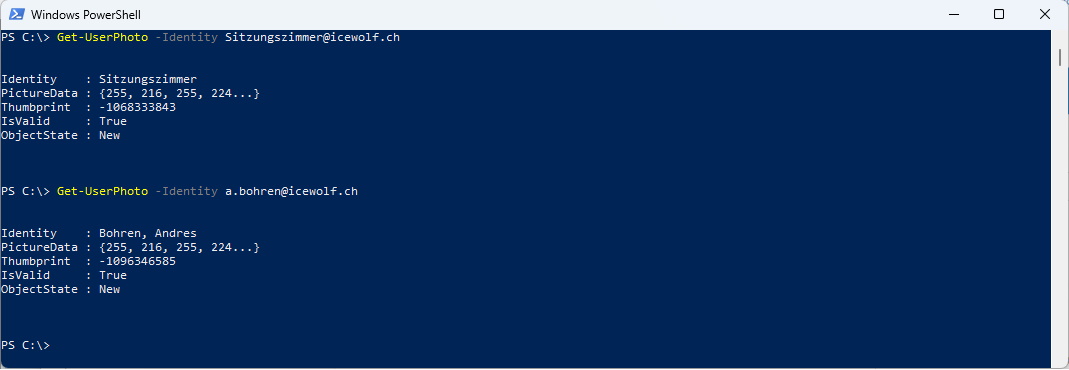Click the Identity value Bohren, Andres

[148, 233]
